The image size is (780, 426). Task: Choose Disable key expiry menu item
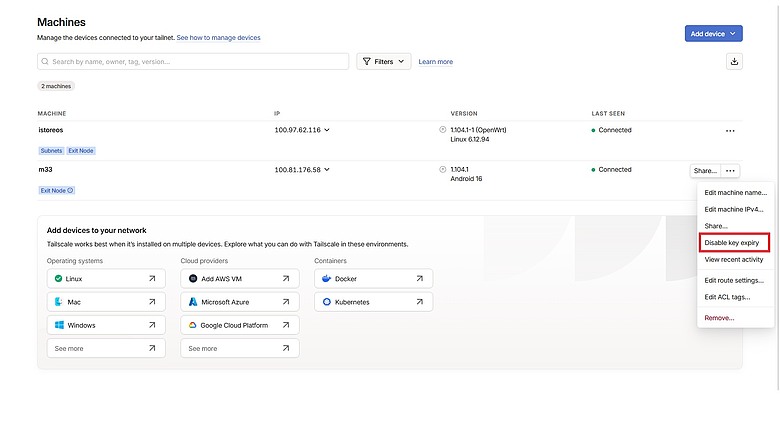[x=734, y=243]
